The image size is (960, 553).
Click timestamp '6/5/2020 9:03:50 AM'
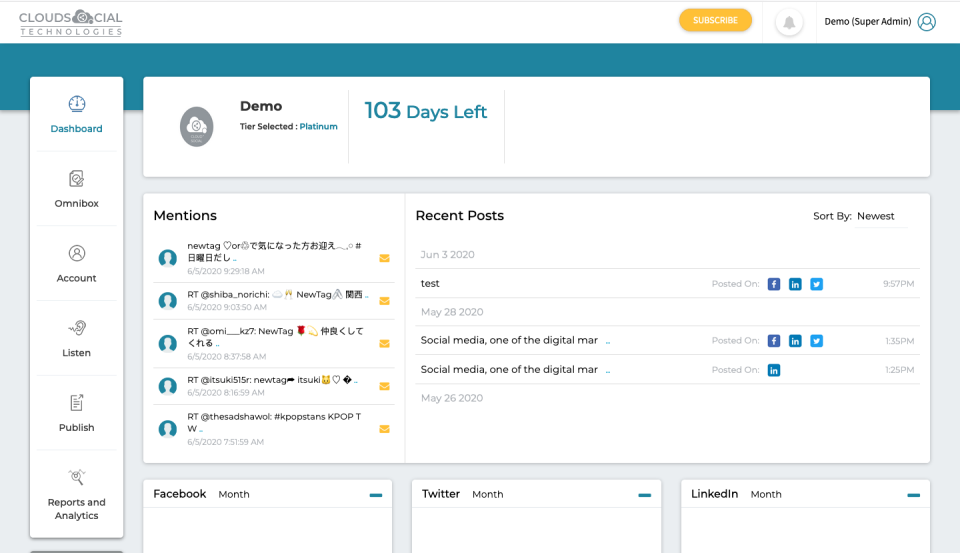click(x=227, y=307)
